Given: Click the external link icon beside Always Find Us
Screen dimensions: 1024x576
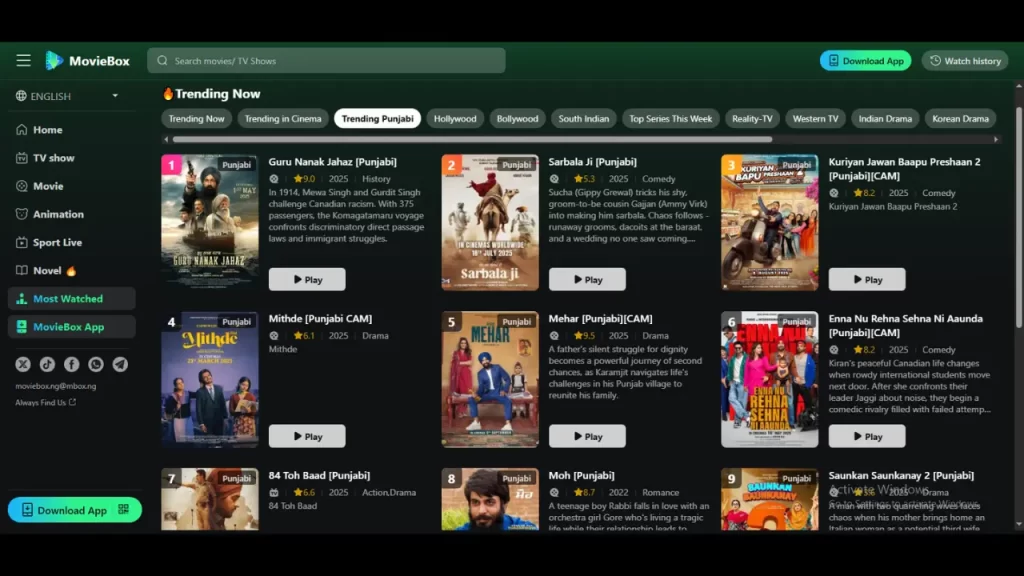Looking at the screenshot, I should click(72, 402).
